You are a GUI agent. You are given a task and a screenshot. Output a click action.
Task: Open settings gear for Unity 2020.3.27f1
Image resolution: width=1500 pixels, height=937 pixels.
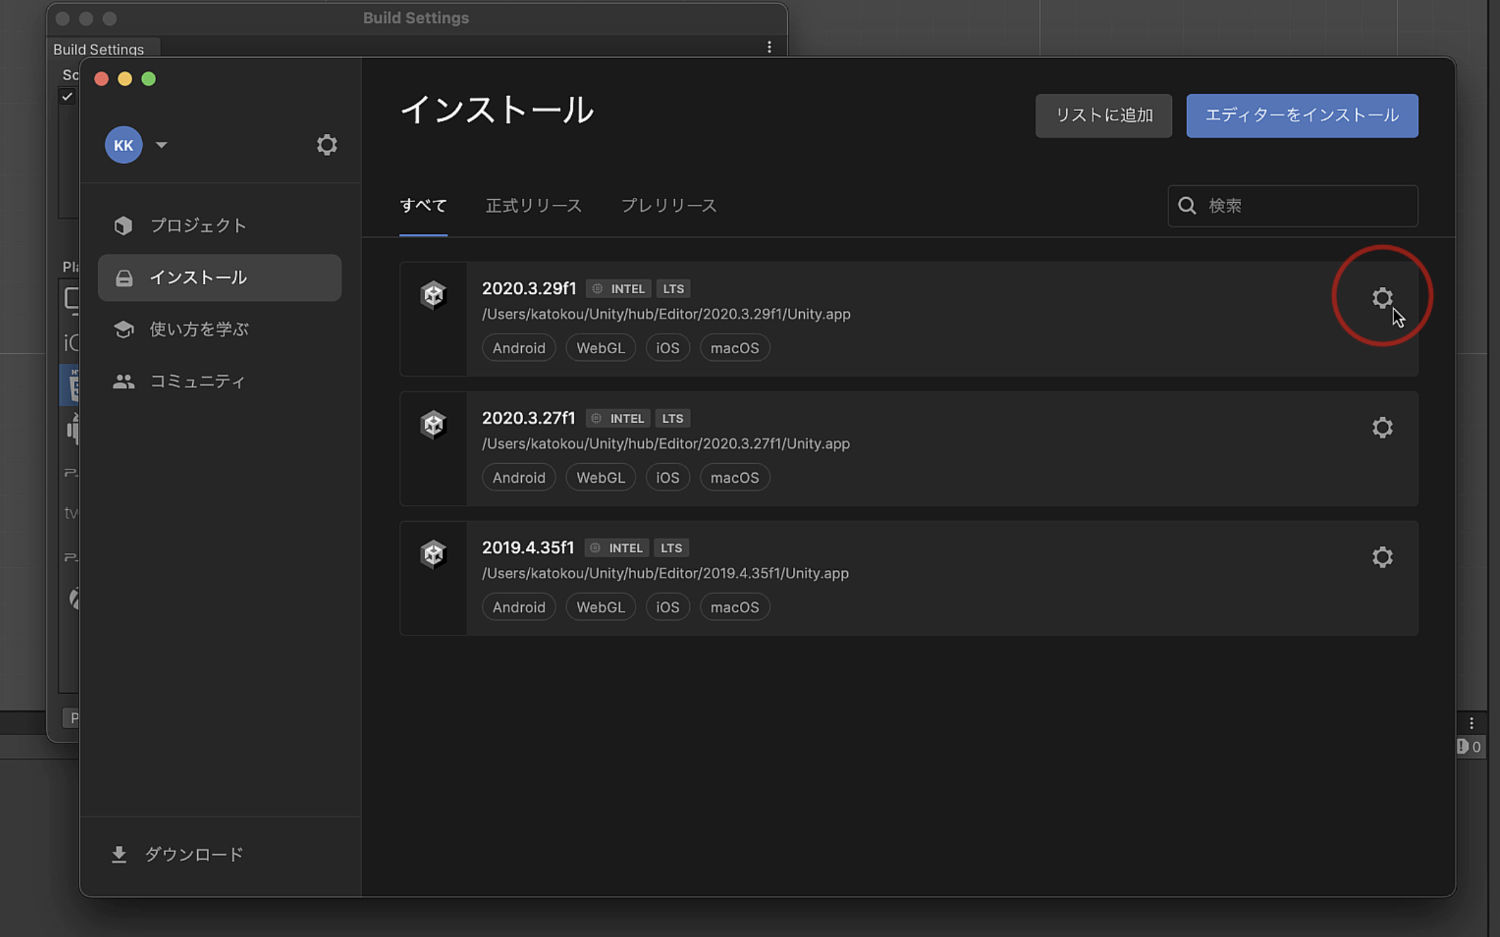(x=1382, y=428)
